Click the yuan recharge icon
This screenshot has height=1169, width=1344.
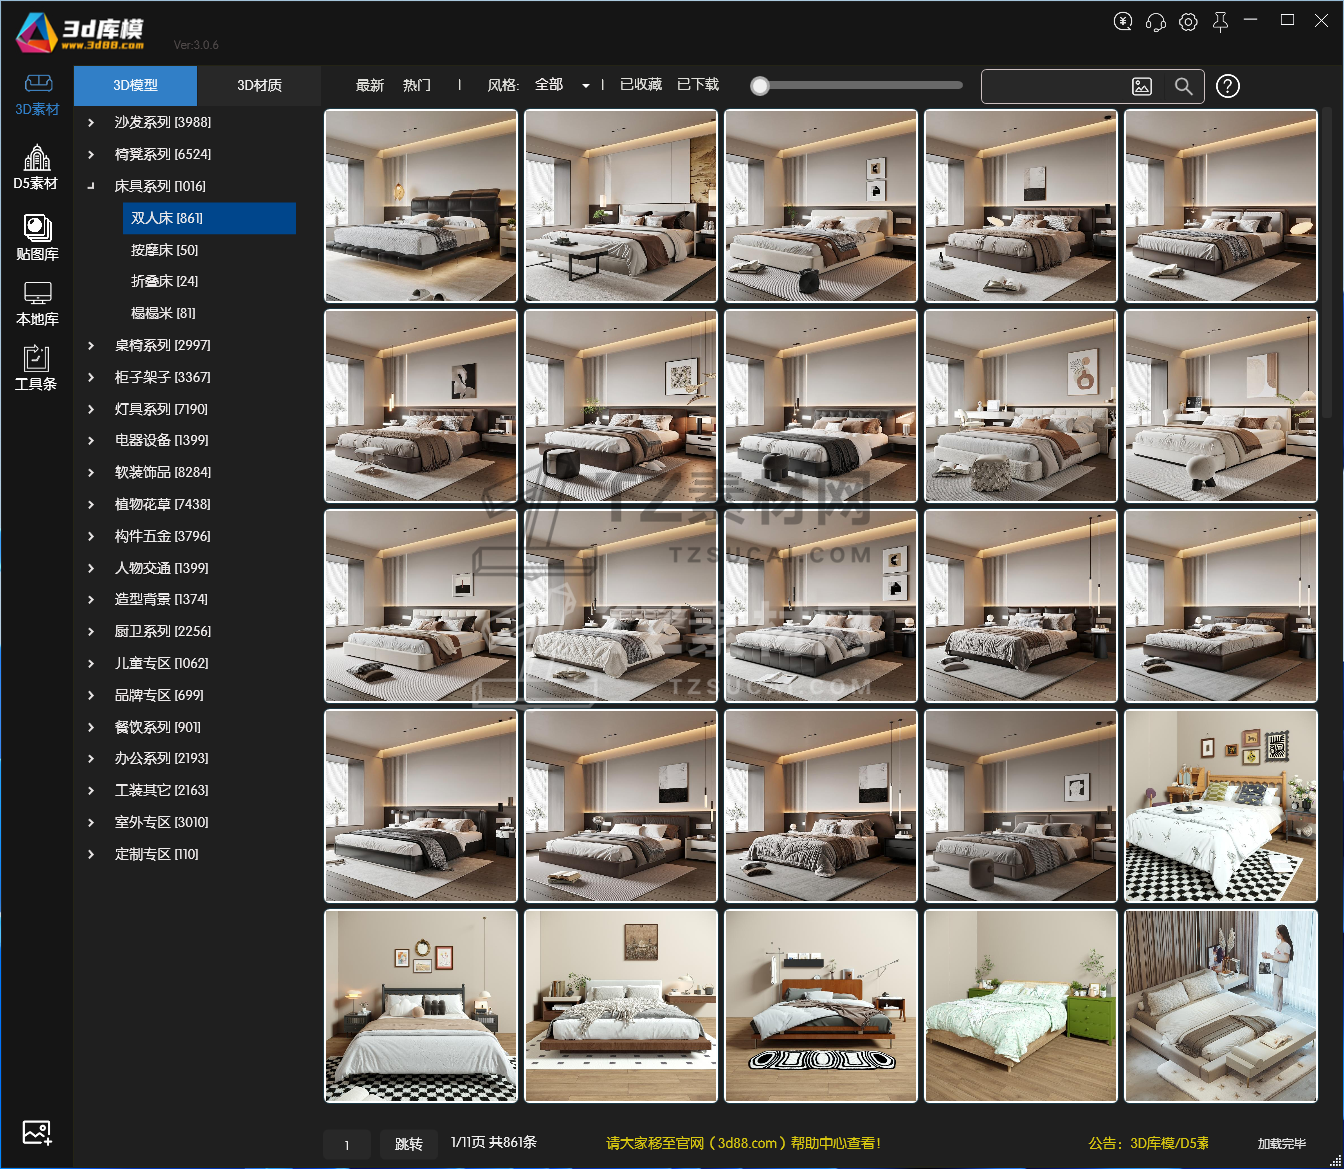pos(1123,21)
